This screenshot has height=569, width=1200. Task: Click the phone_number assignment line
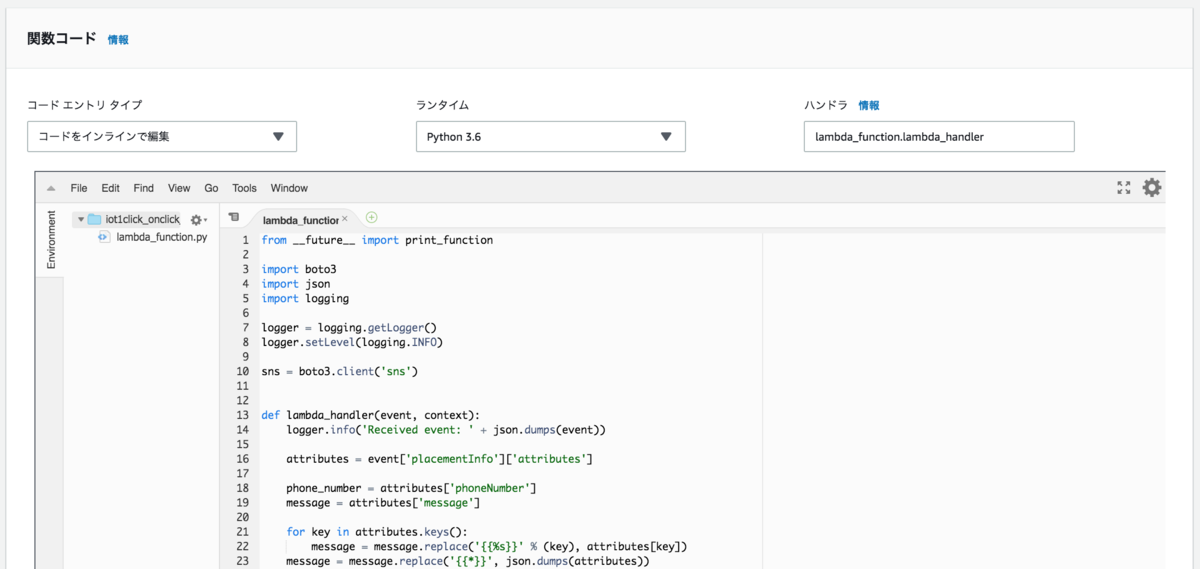[x=411, y=488]
